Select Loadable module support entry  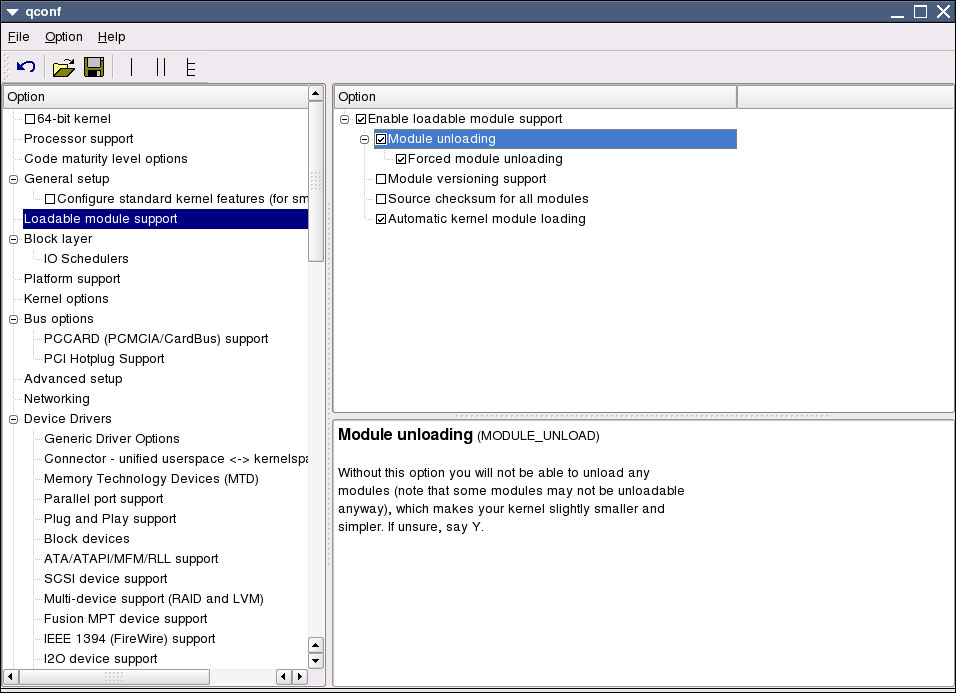tap(165, 219)
